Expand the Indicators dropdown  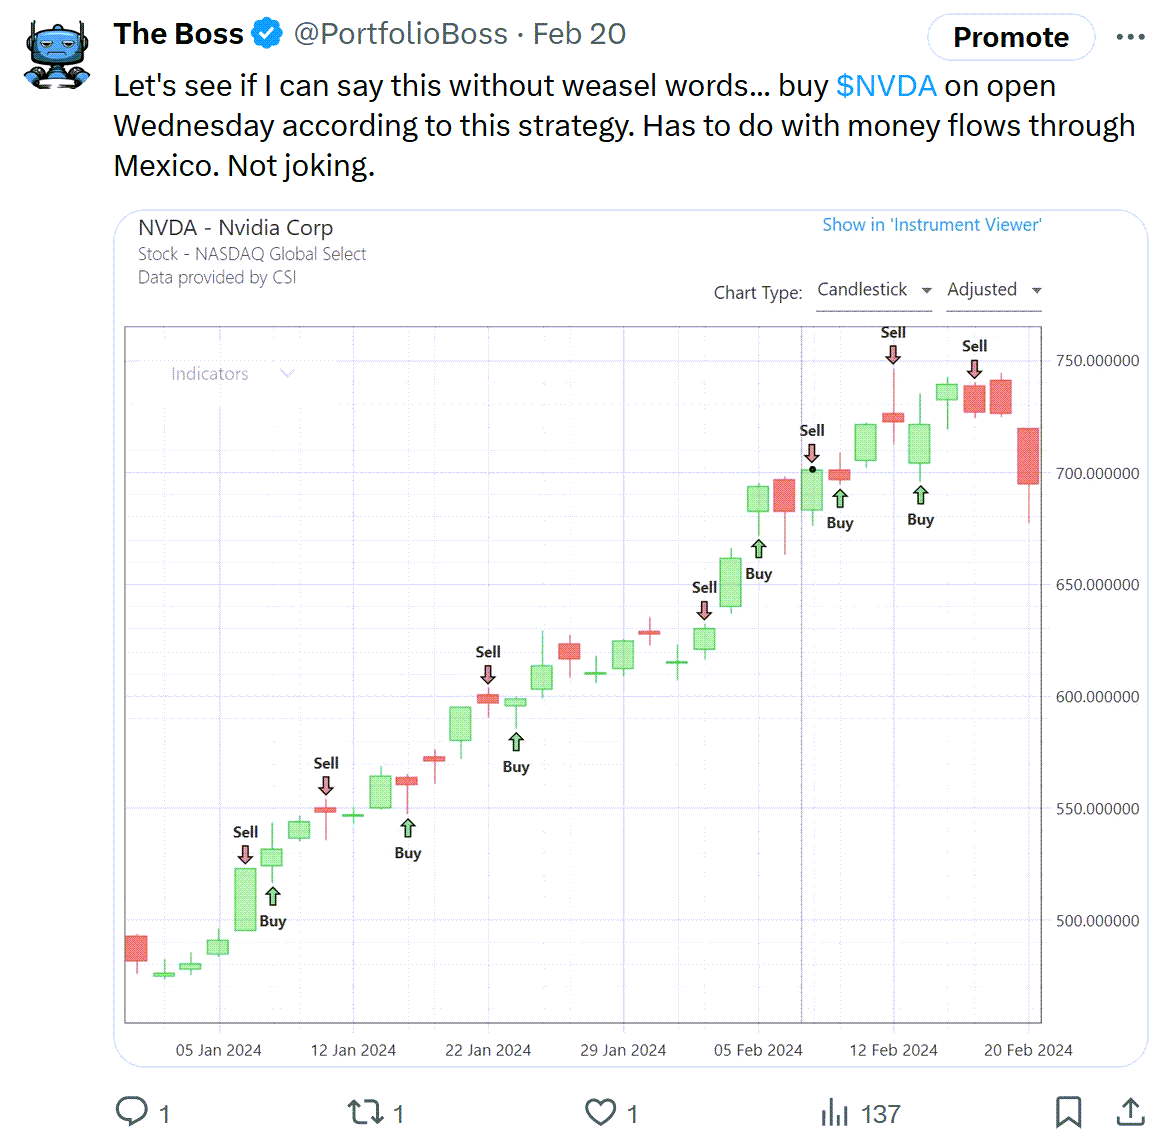pos(232,373)
